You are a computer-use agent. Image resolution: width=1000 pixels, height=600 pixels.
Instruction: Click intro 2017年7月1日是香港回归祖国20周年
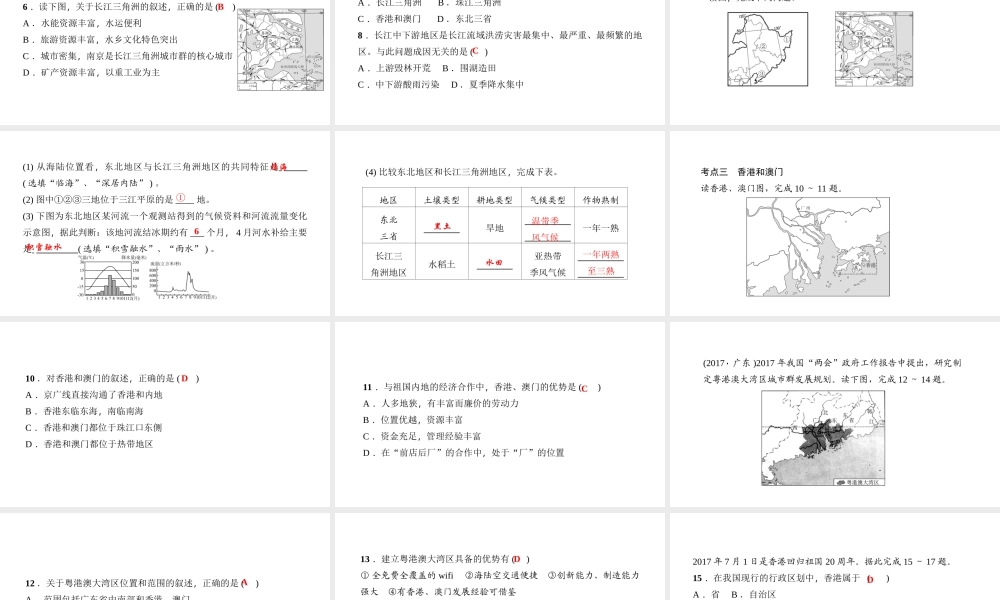(x=823, y=562)
